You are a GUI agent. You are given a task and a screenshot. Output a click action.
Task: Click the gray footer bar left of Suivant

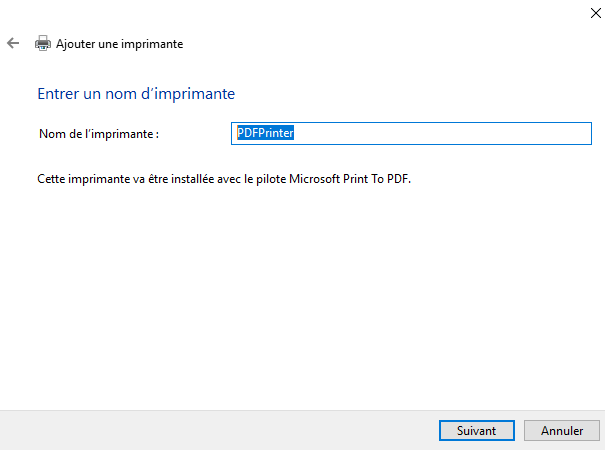point(200,430)
